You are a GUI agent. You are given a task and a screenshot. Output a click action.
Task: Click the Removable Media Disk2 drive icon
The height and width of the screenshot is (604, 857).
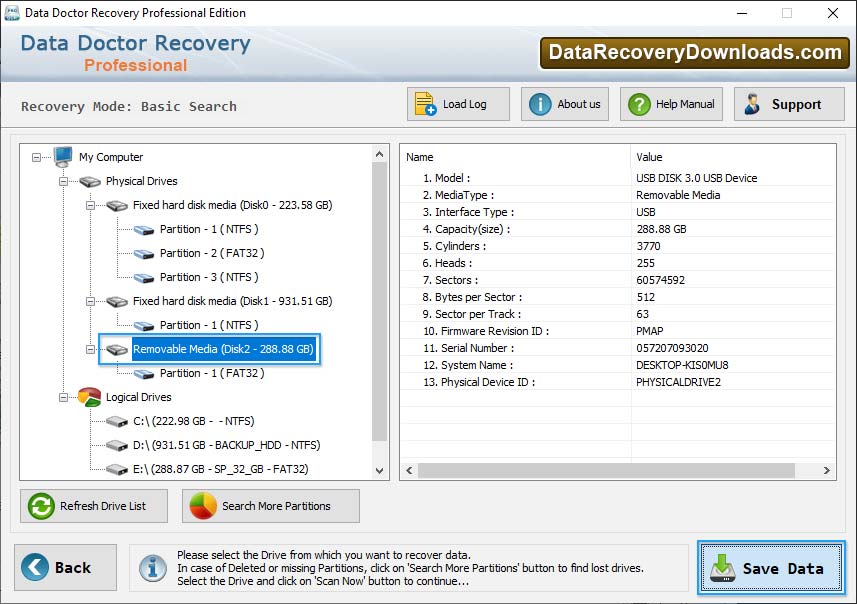[x=117, y=349]
